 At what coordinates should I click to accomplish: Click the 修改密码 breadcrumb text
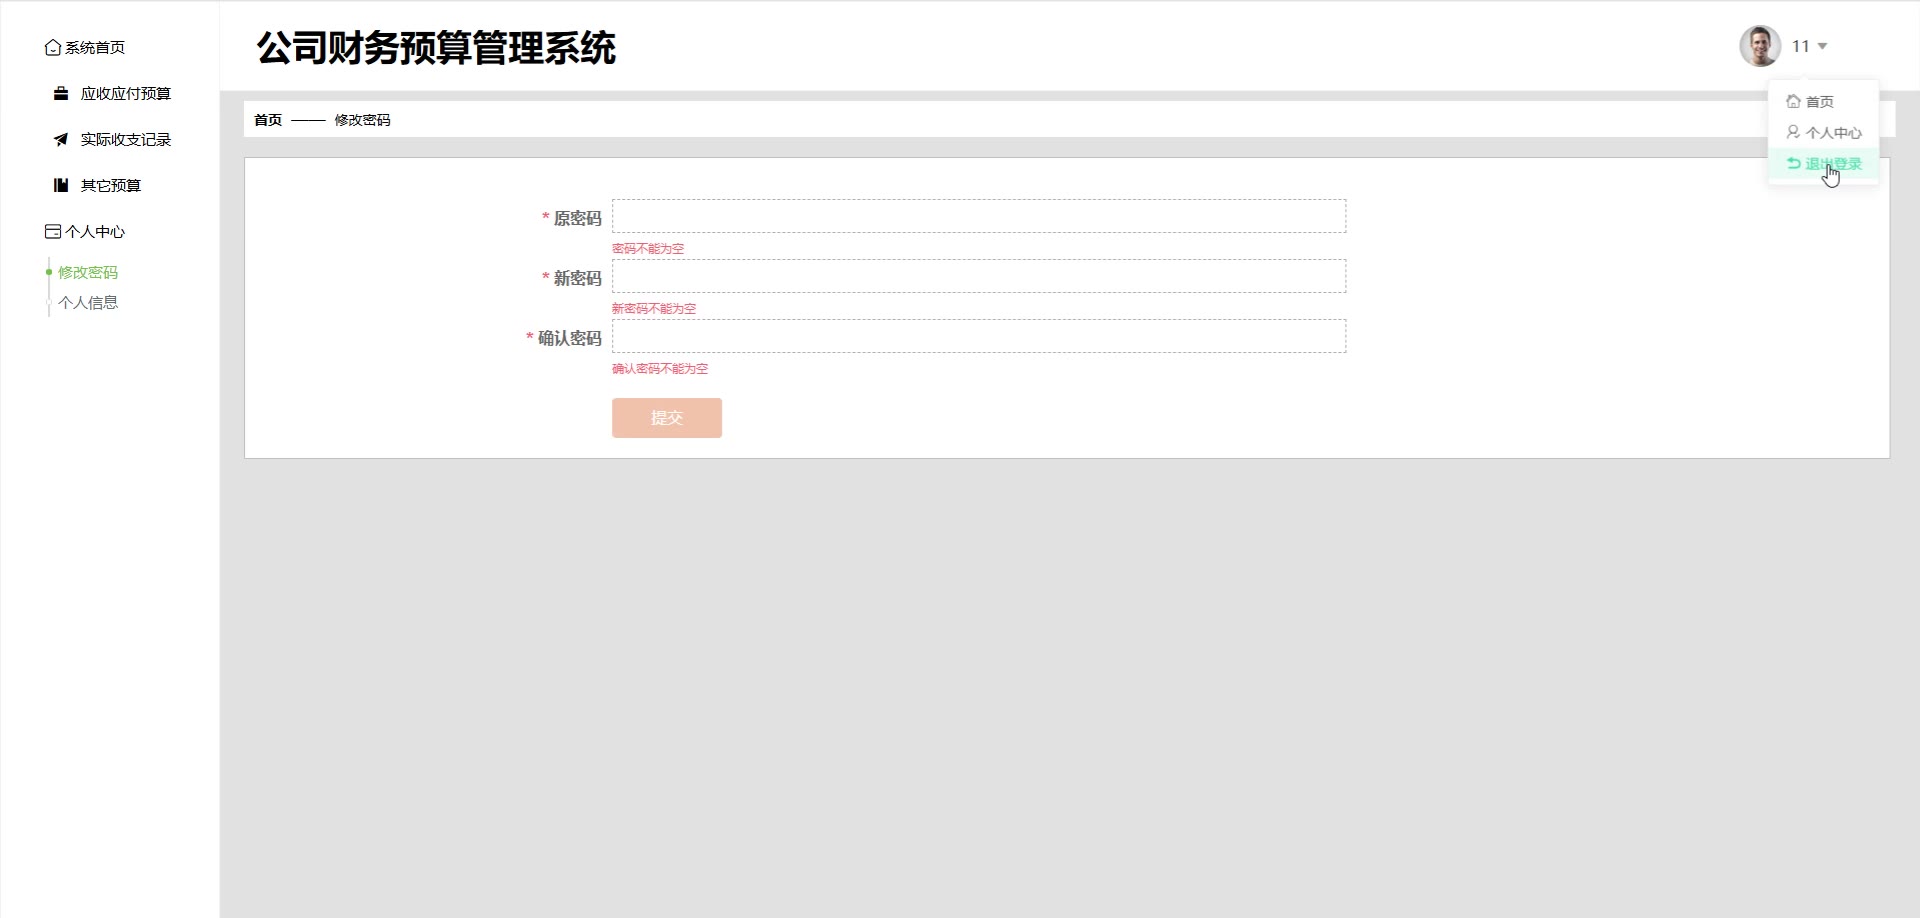(x=362, y=120)
